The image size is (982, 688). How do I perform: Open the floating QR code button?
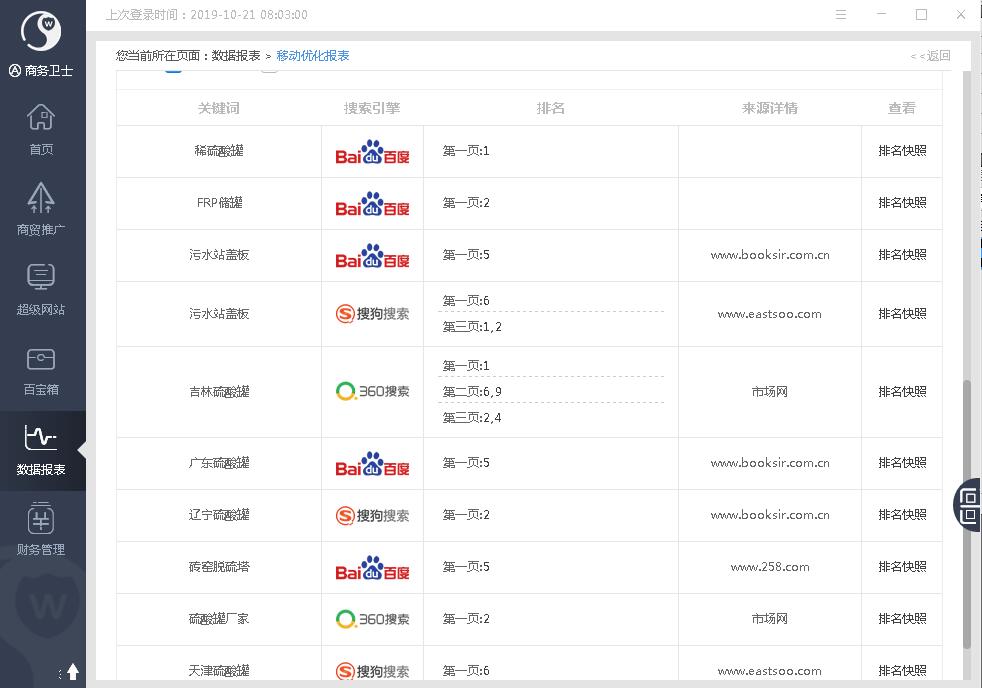tap(968, 504)
